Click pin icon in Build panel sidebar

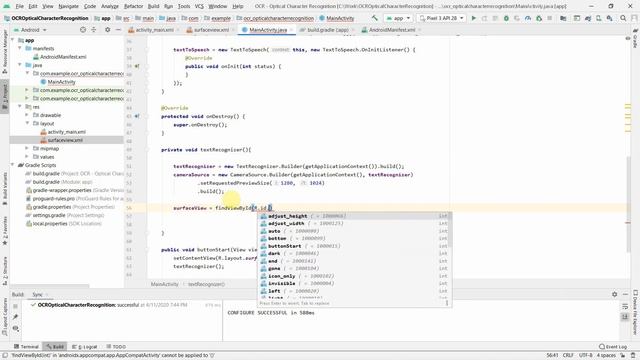pos(16,317)
